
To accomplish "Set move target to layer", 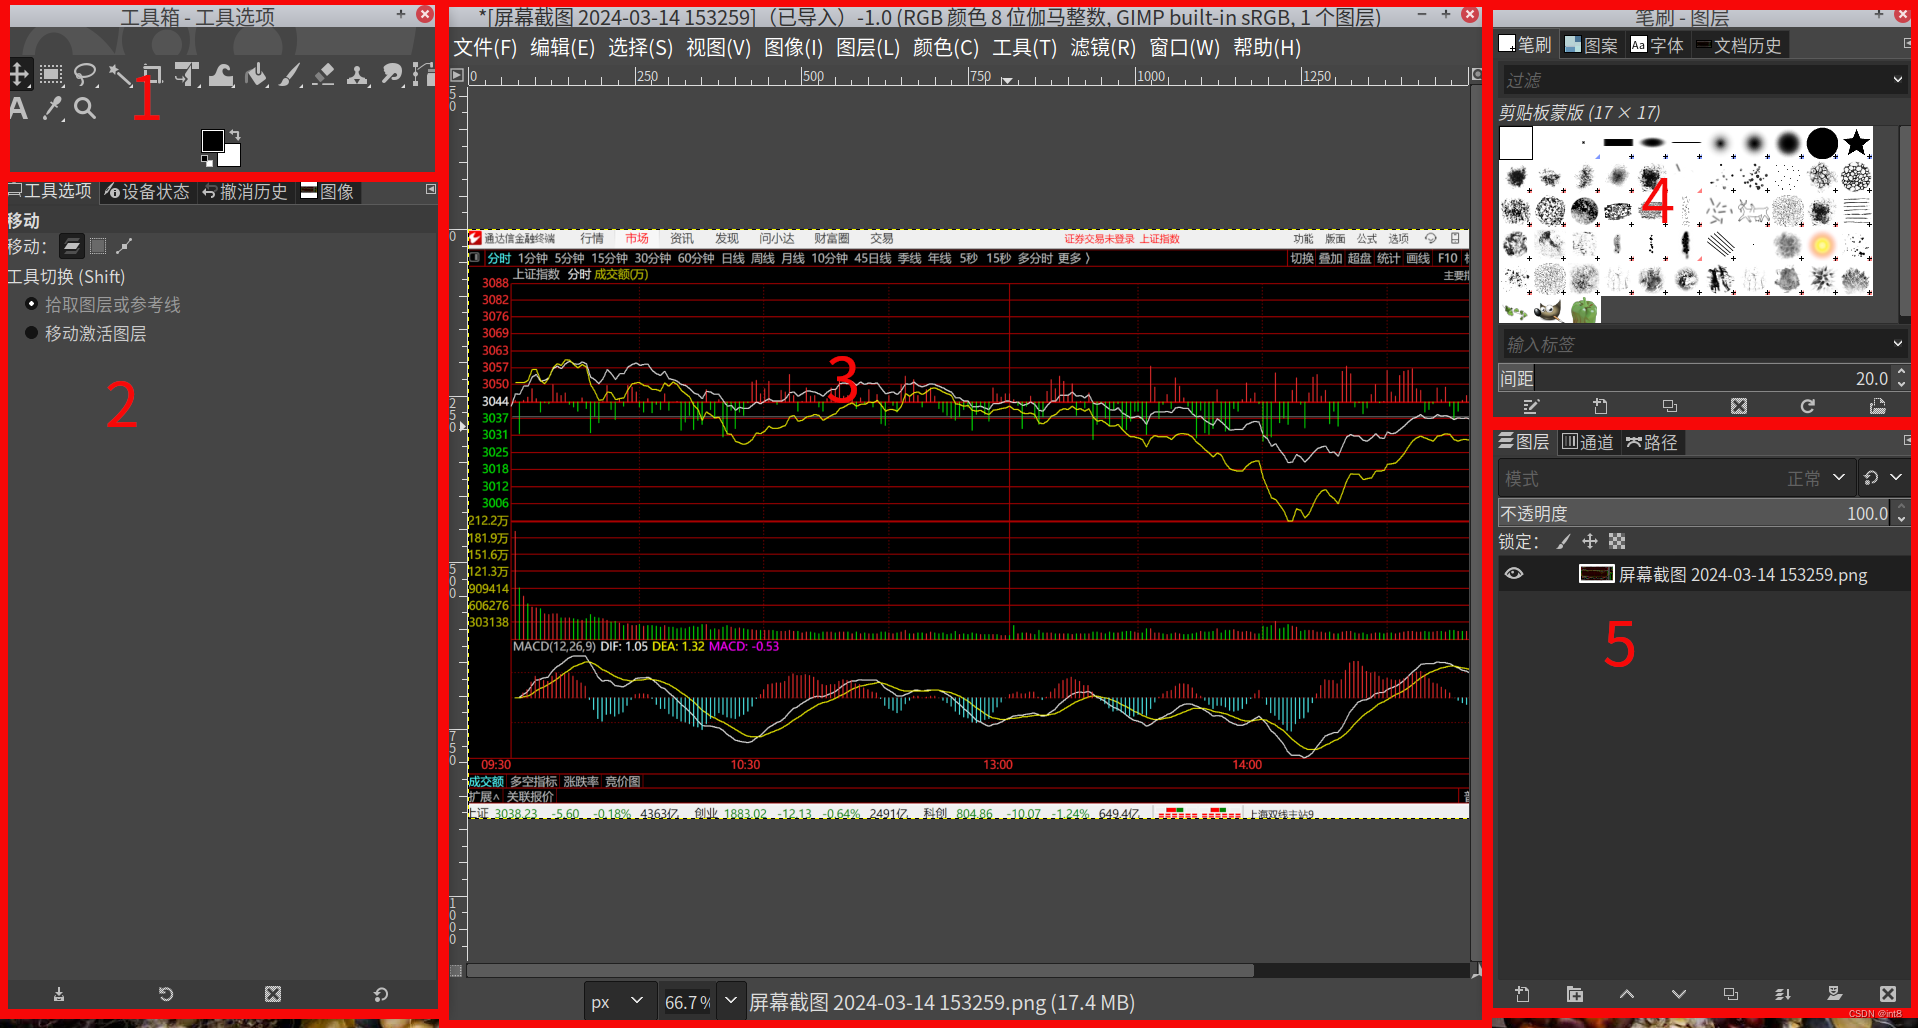I will tap(72, 246).
